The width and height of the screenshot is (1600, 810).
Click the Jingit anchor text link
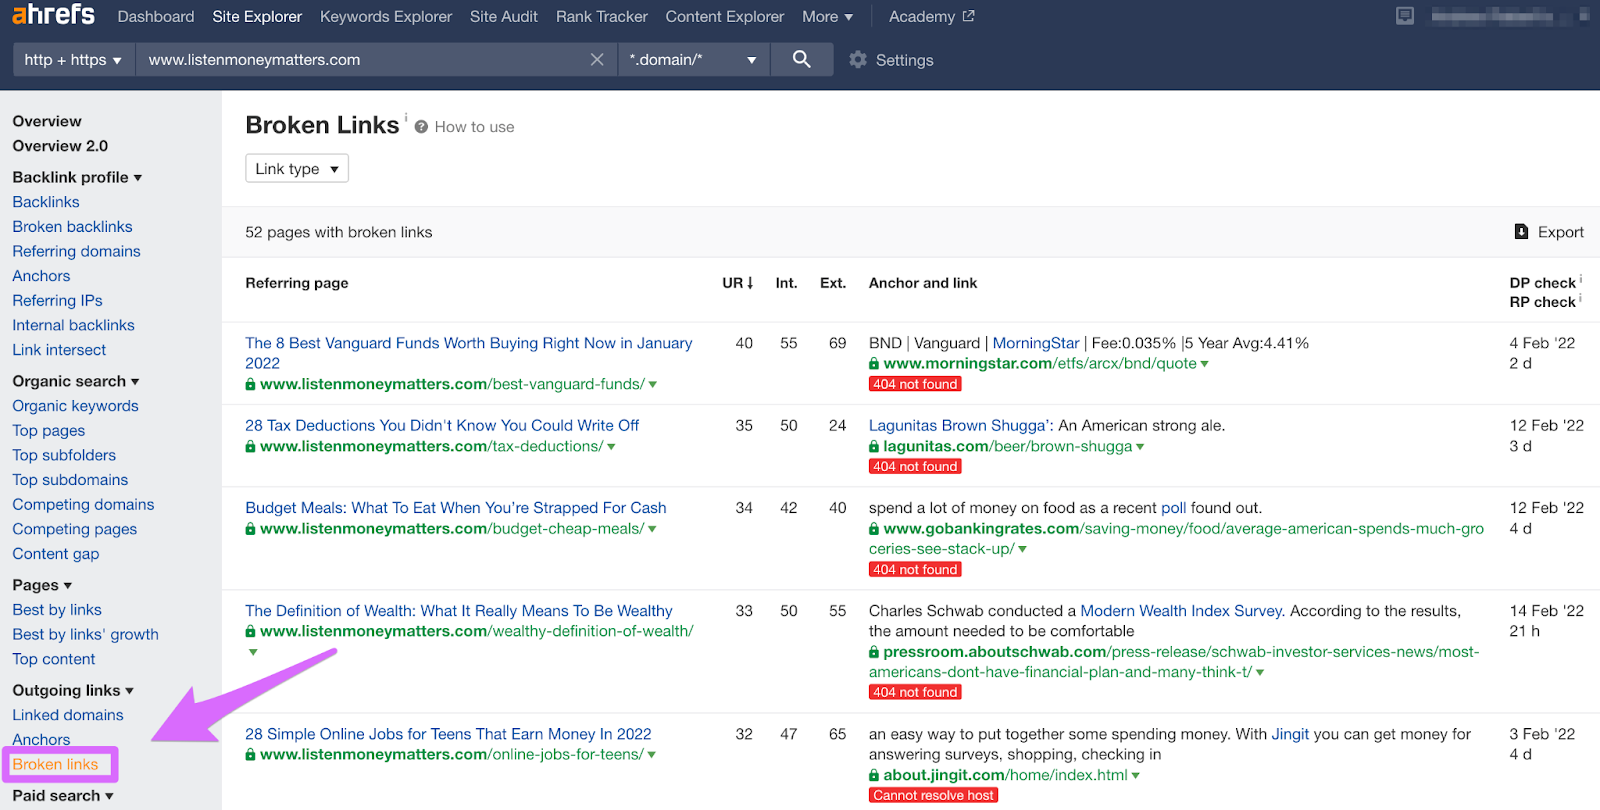(x=1290, y=735)
